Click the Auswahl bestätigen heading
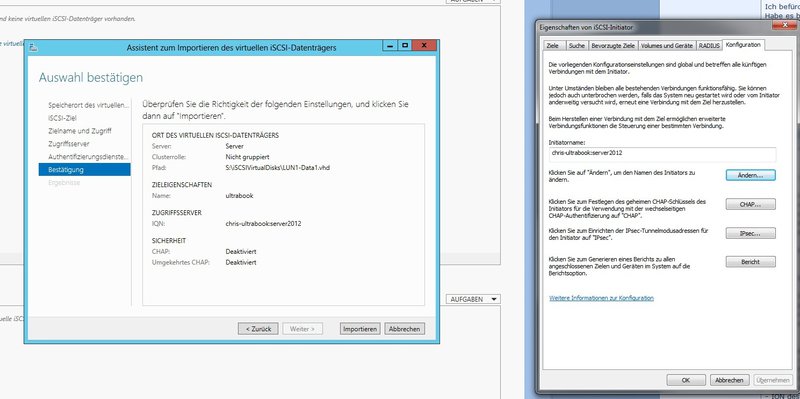 91,78
